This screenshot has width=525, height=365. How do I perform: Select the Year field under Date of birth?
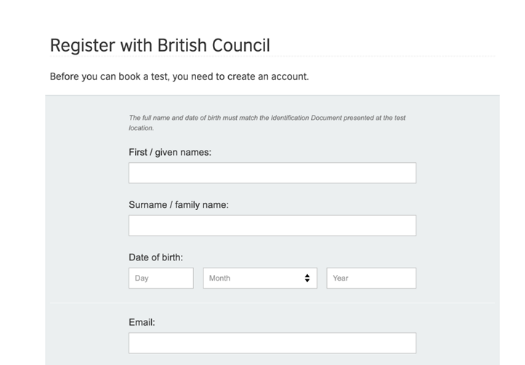pos(371,278)
